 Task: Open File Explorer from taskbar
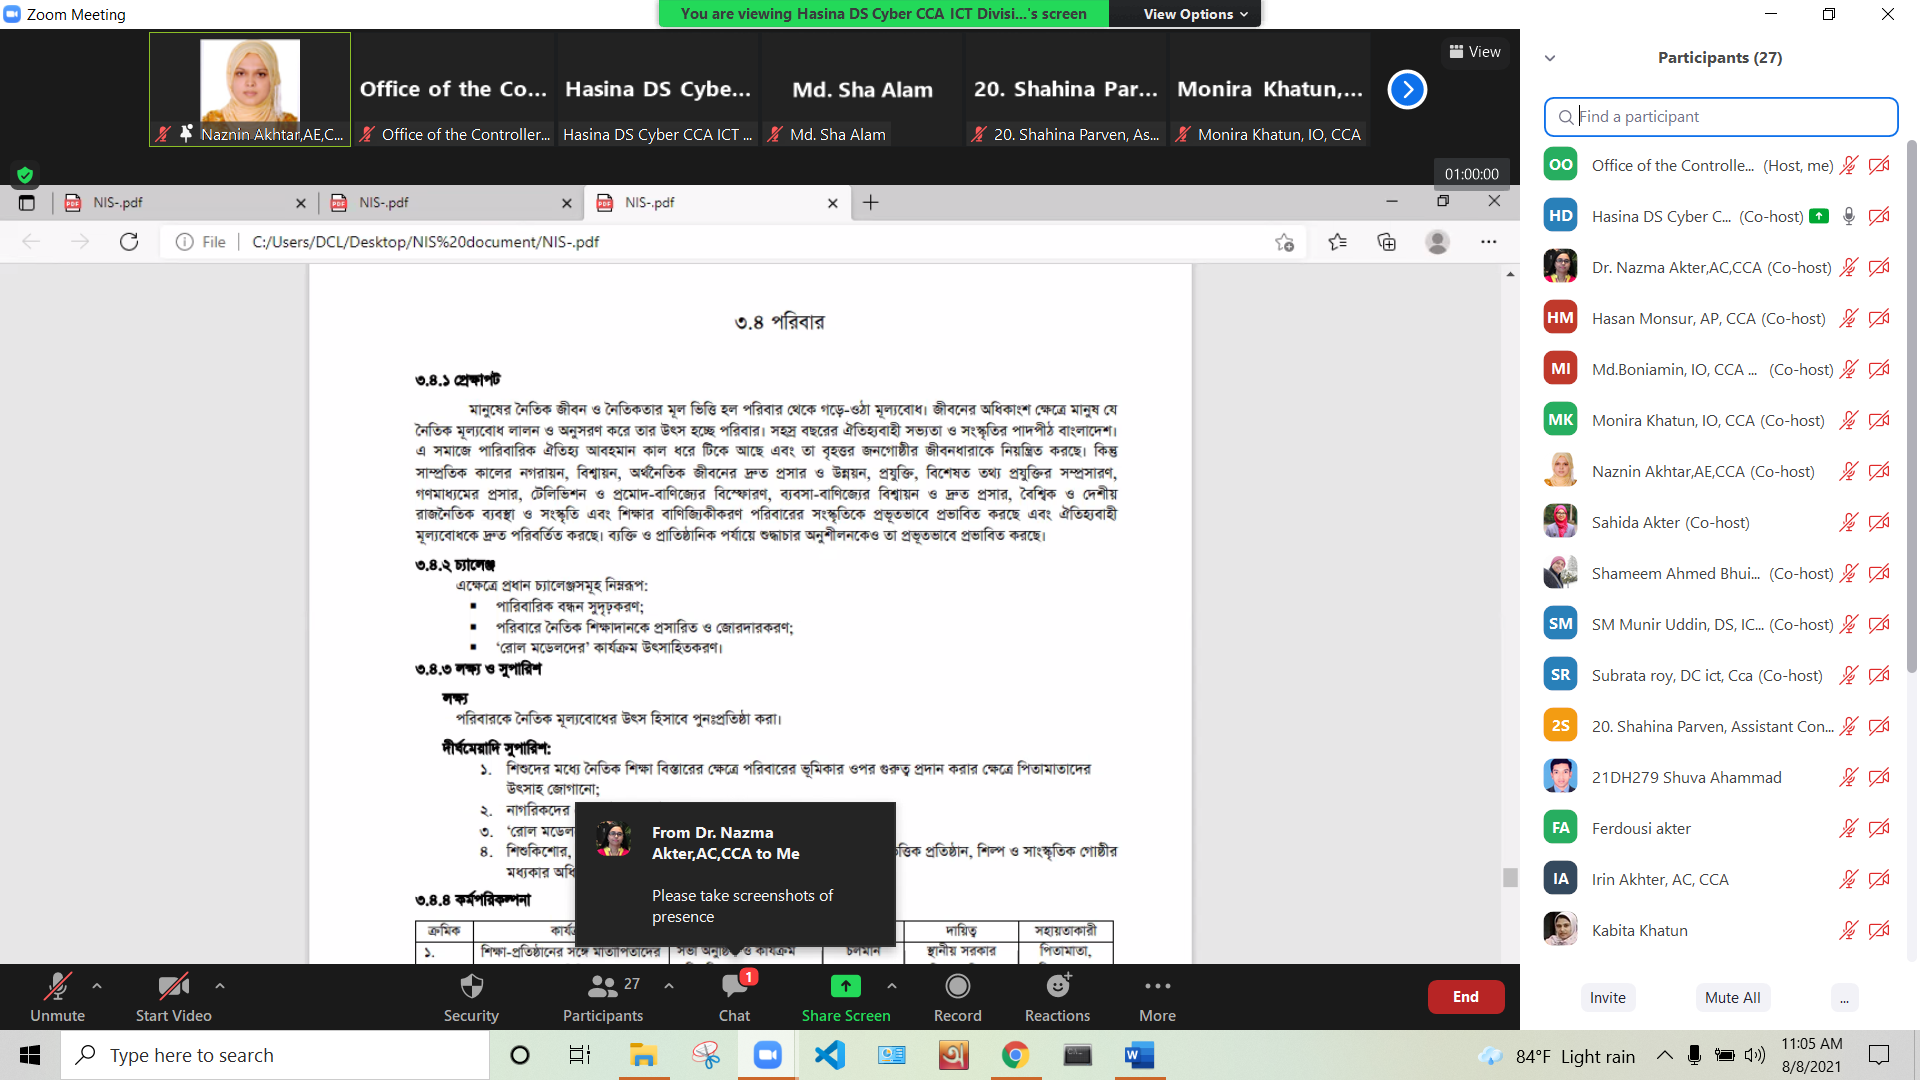(x=643, y=1055)
